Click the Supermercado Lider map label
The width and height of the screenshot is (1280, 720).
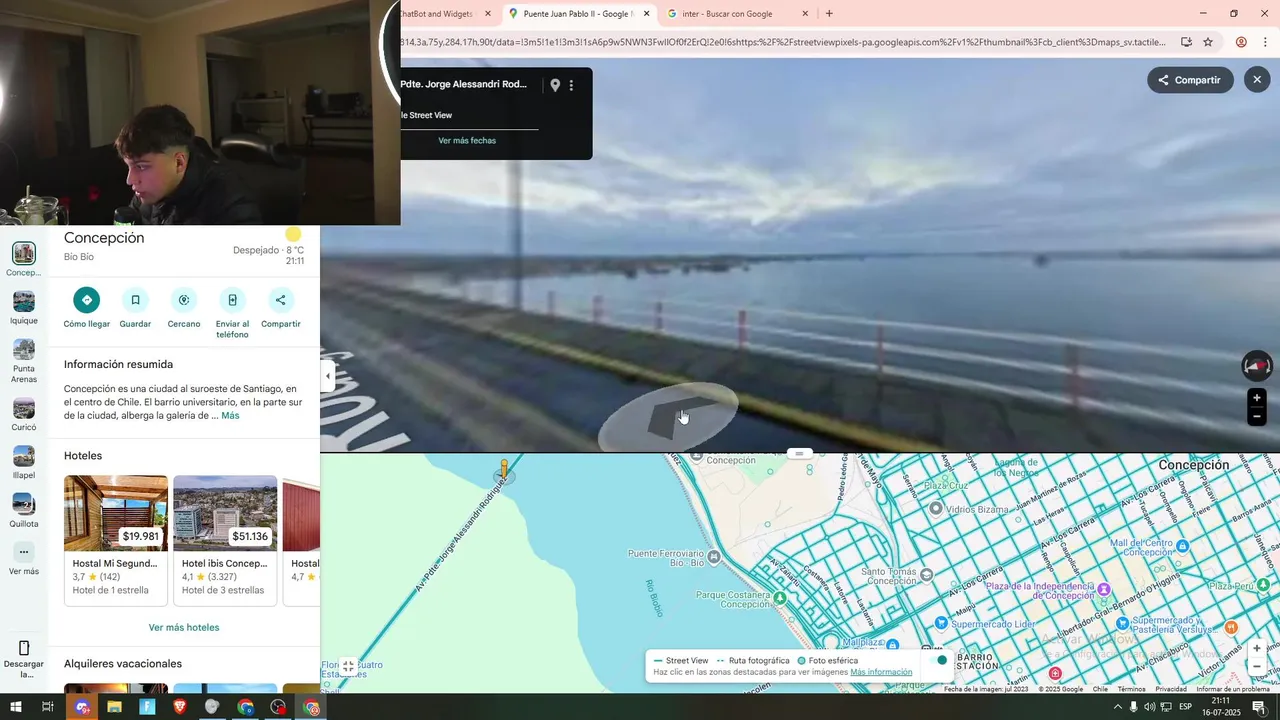pyautogui.click(x=992, y=624)
